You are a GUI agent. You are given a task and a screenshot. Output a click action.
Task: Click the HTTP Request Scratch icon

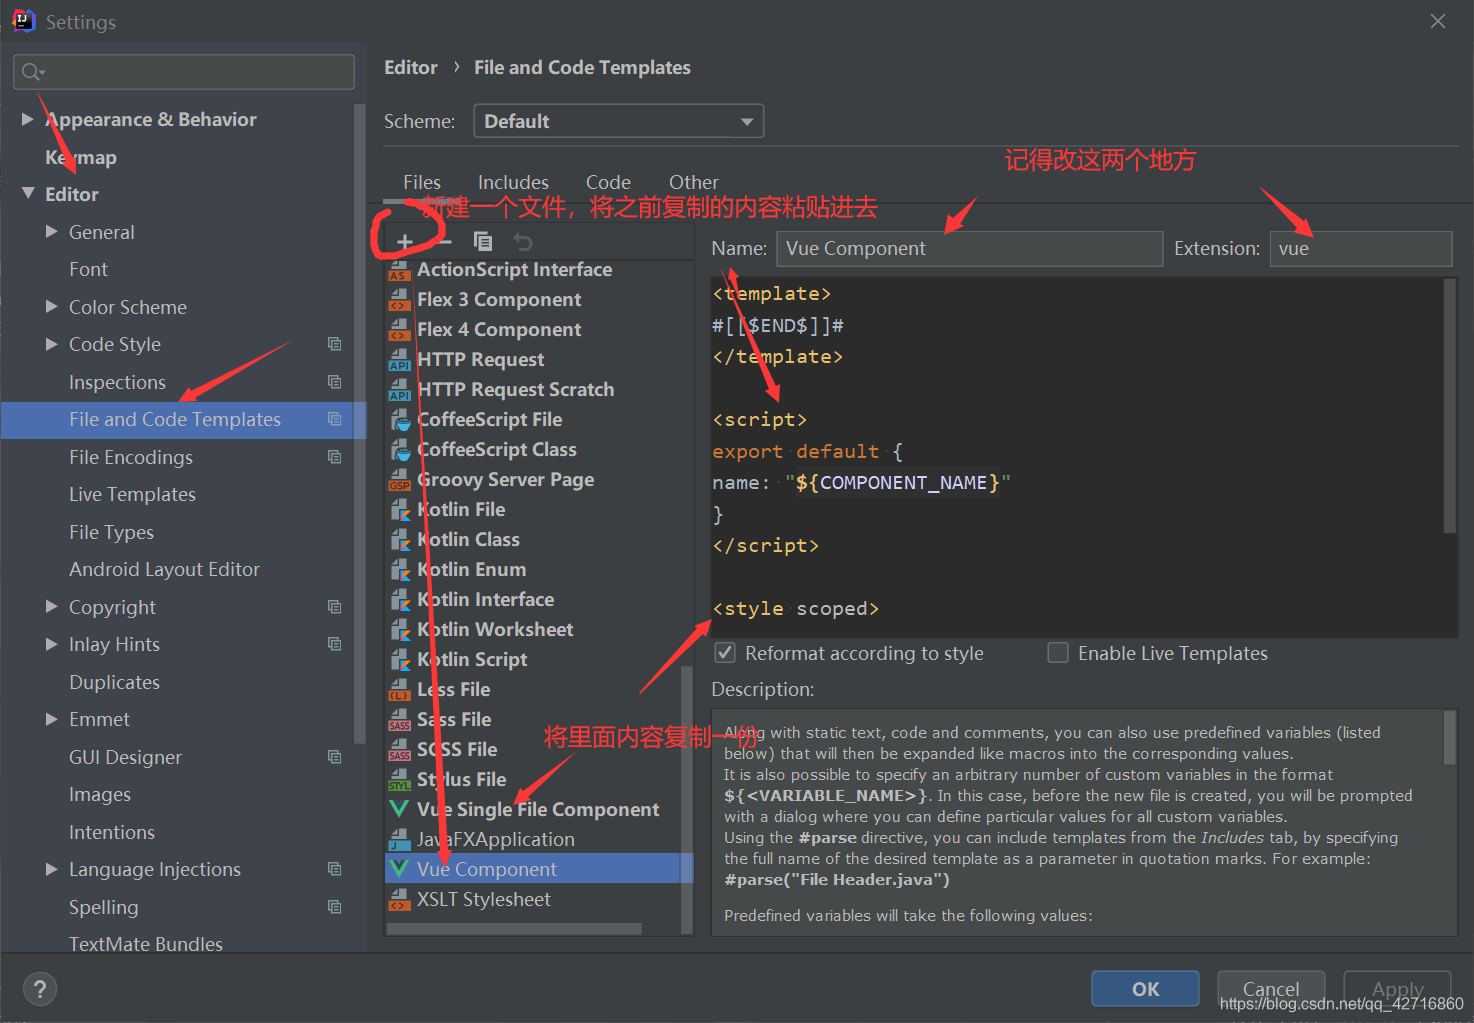pyautogui.click(x=399, y=390)
